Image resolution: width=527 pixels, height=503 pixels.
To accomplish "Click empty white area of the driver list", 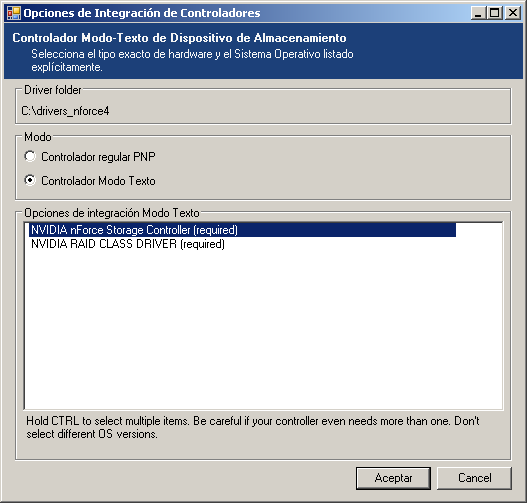I will tap(264, 329).
